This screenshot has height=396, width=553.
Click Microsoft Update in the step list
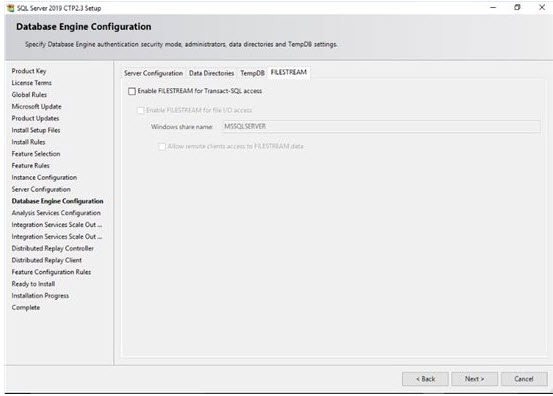pyautogui.click(x=36, y=106)
